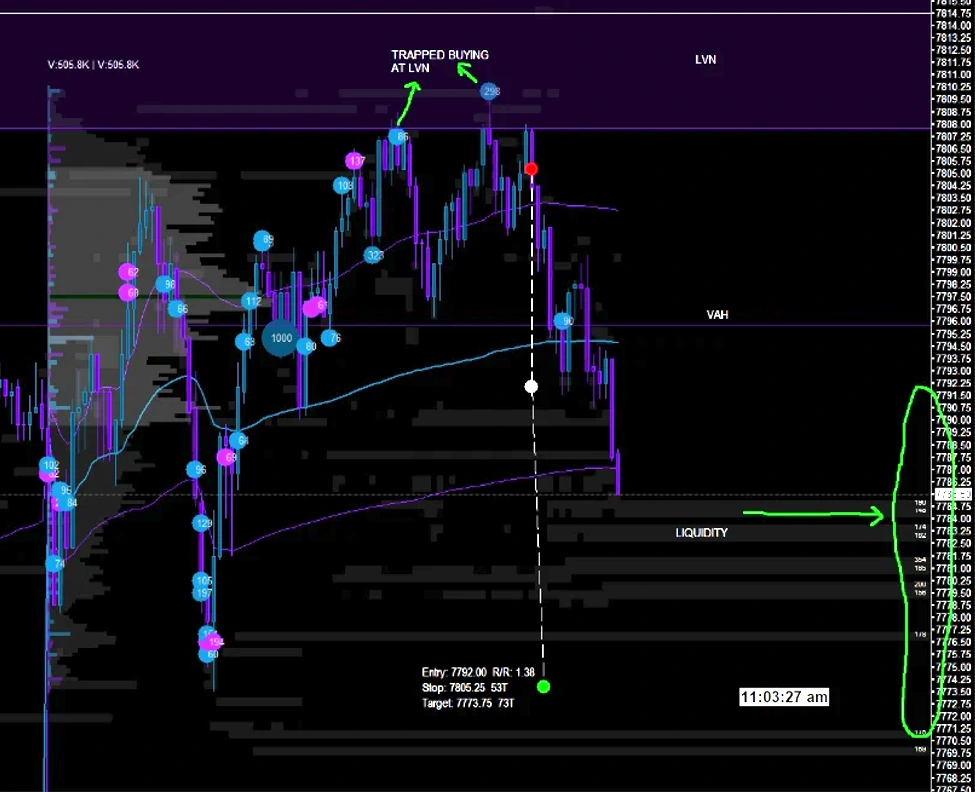Click the blue 96 volume bubble
This screenshot has height=792, width=975.
(196, 470)
